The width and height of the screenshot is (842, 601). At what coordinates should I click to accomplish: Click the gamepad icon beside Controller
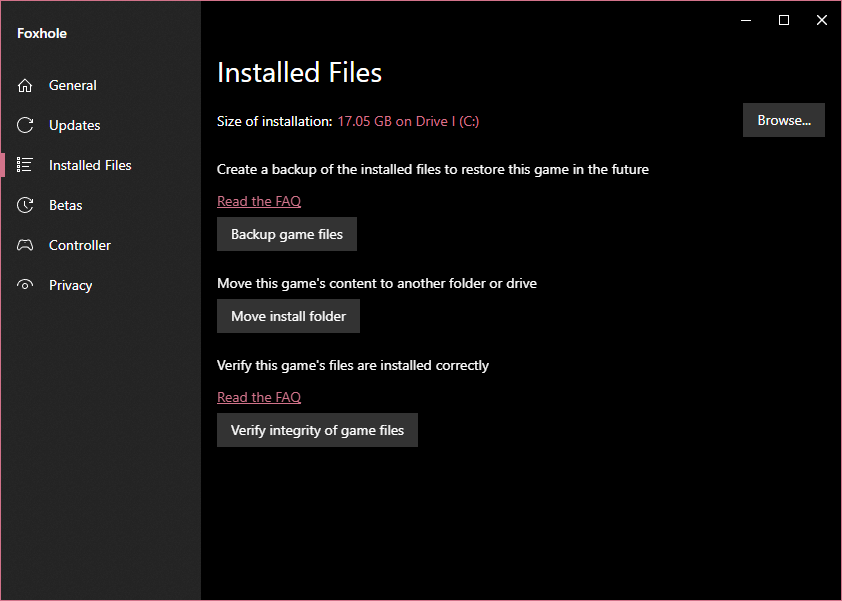pos(26,246)
